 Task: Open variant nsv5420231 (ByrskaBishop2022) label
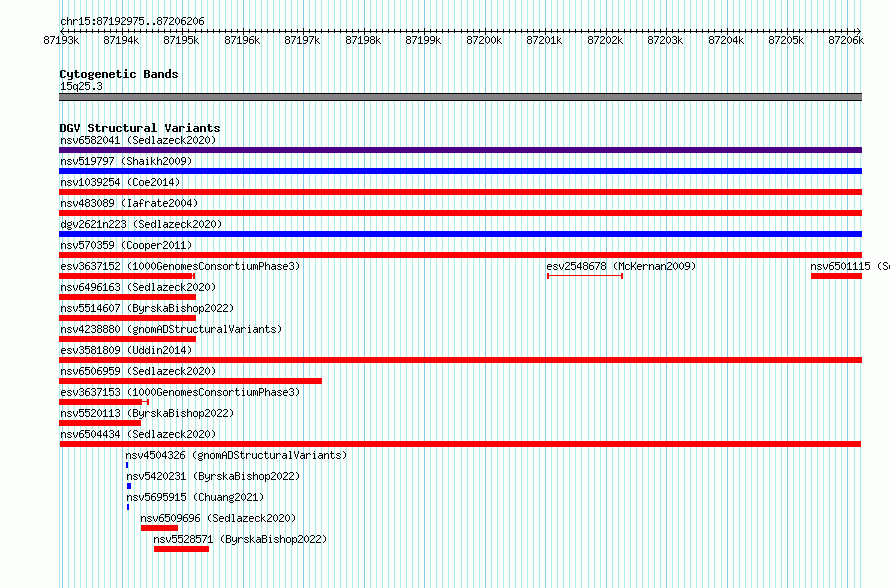[x=213, y=476]
